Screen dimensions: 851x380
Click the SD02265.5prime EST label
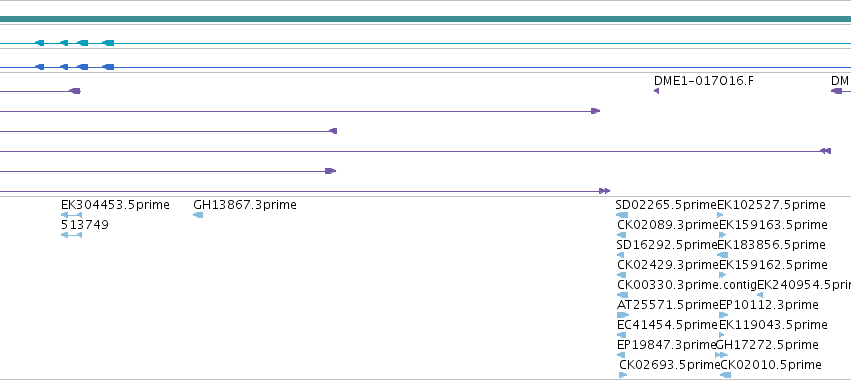click(666, 205)
